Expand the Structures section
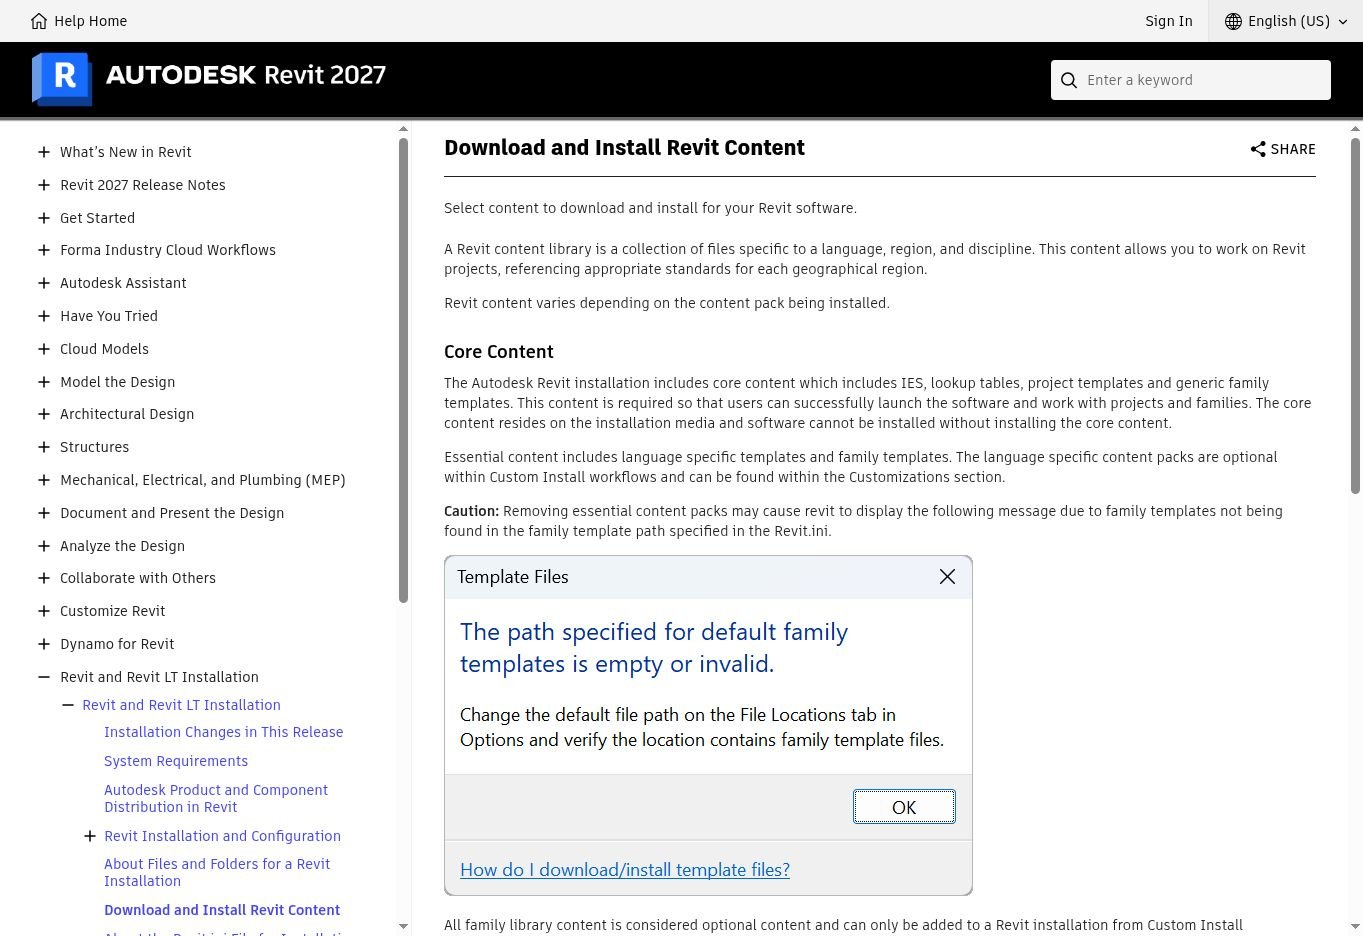 pos(44,447)
